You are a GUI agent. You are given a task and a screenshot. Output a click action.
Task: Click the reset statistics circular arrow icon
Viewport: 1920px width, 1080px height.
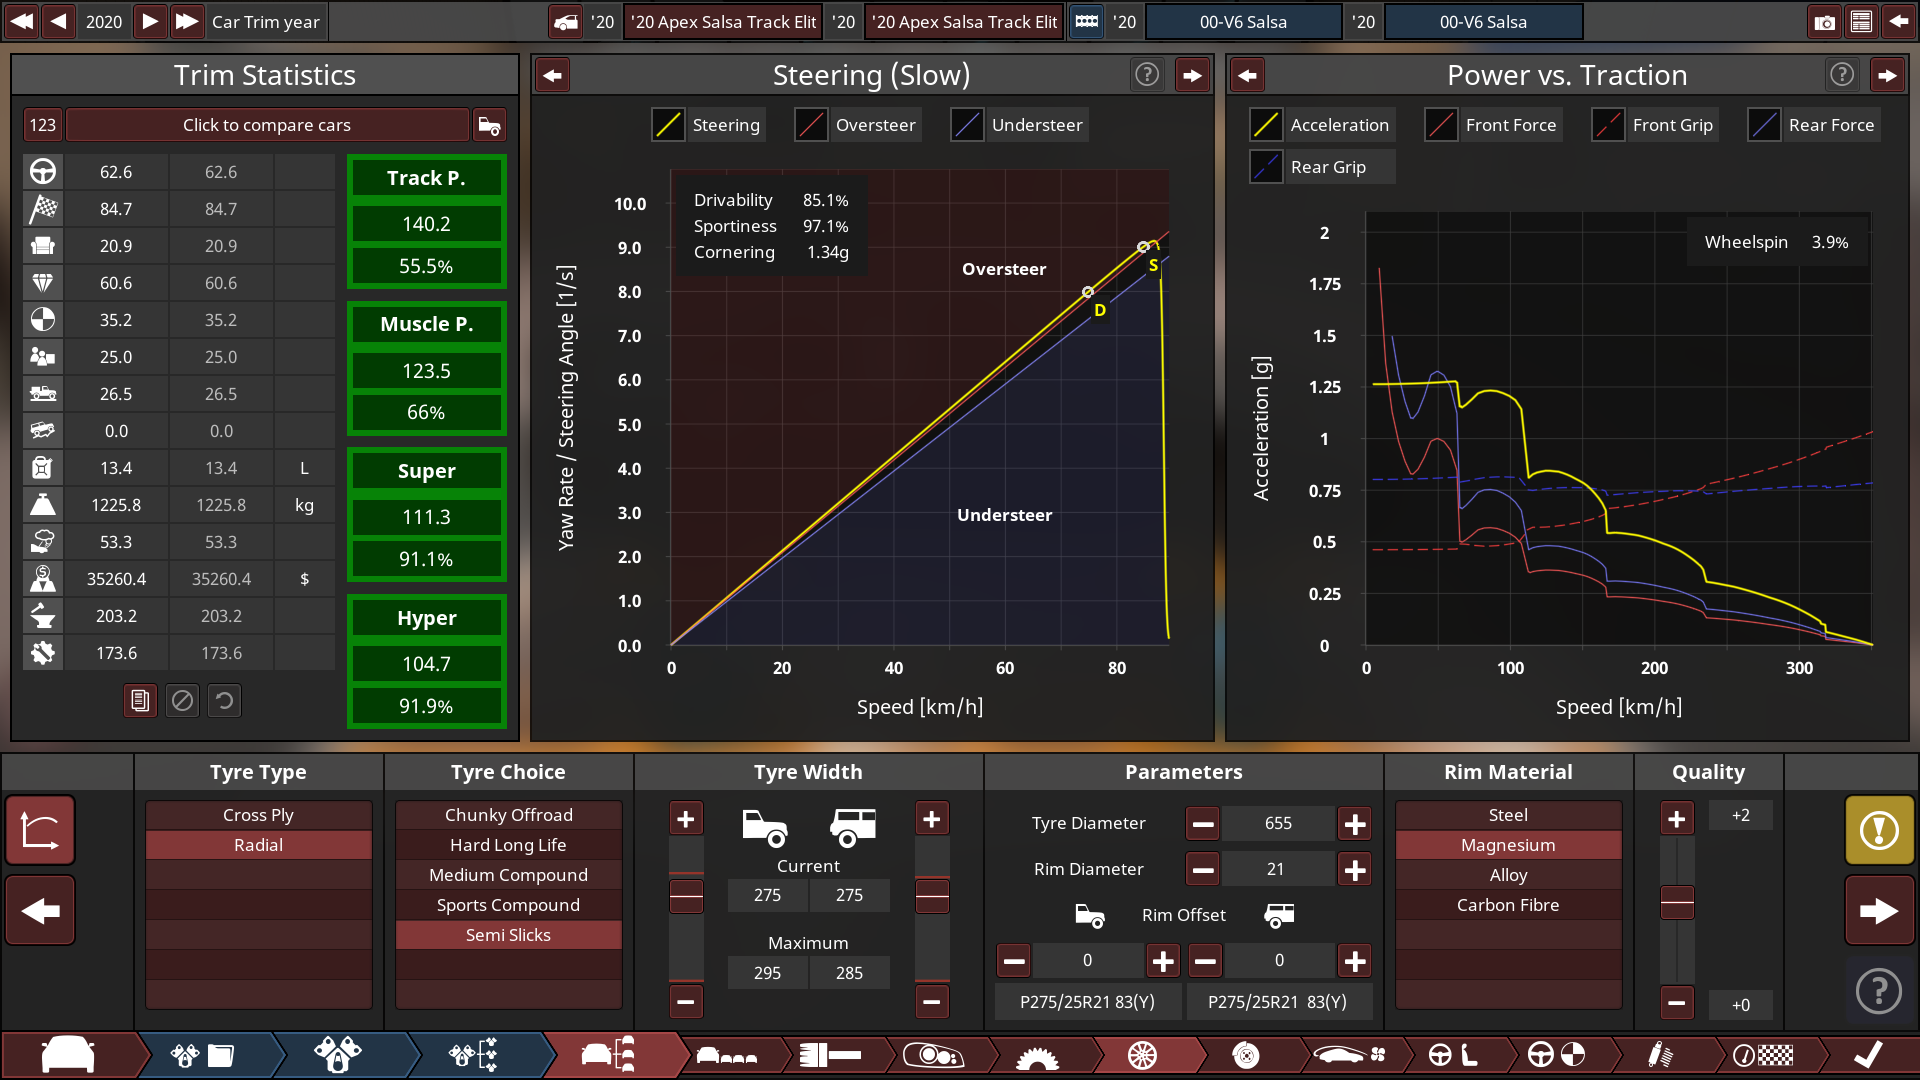coord(225,701)
